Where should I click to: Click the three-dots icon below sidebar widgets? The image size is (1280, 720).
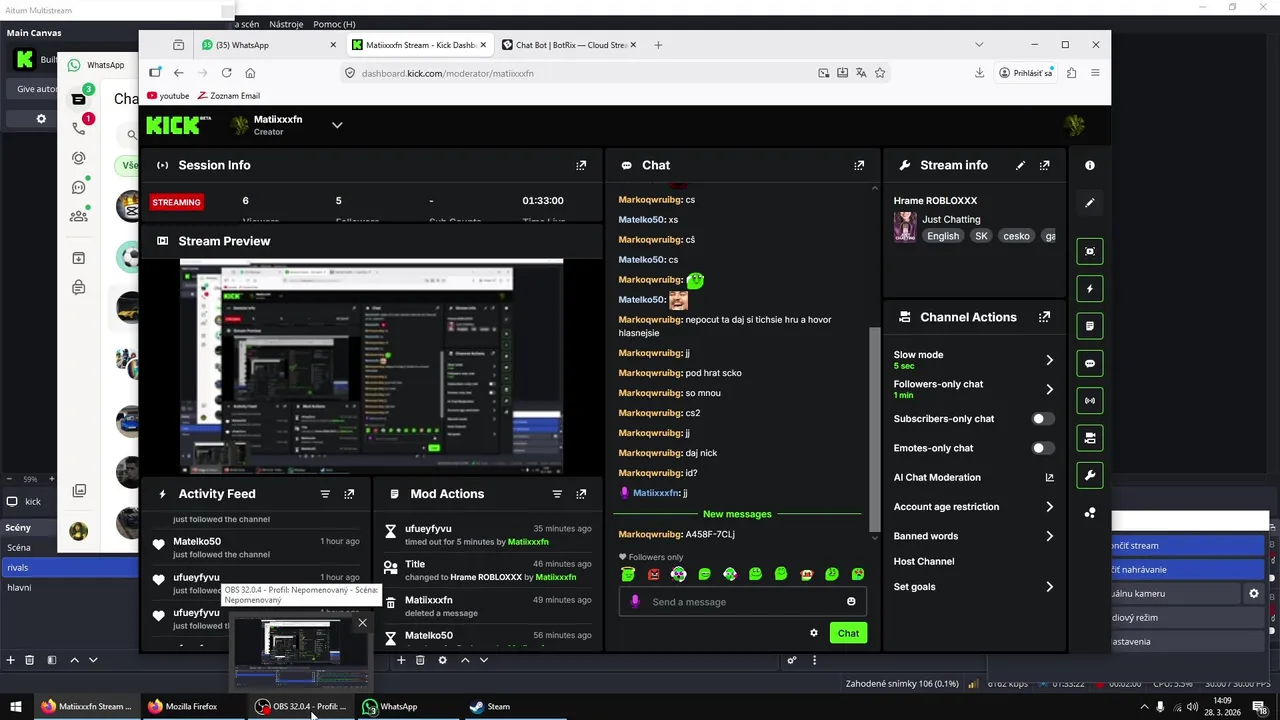pos(1090,513)
